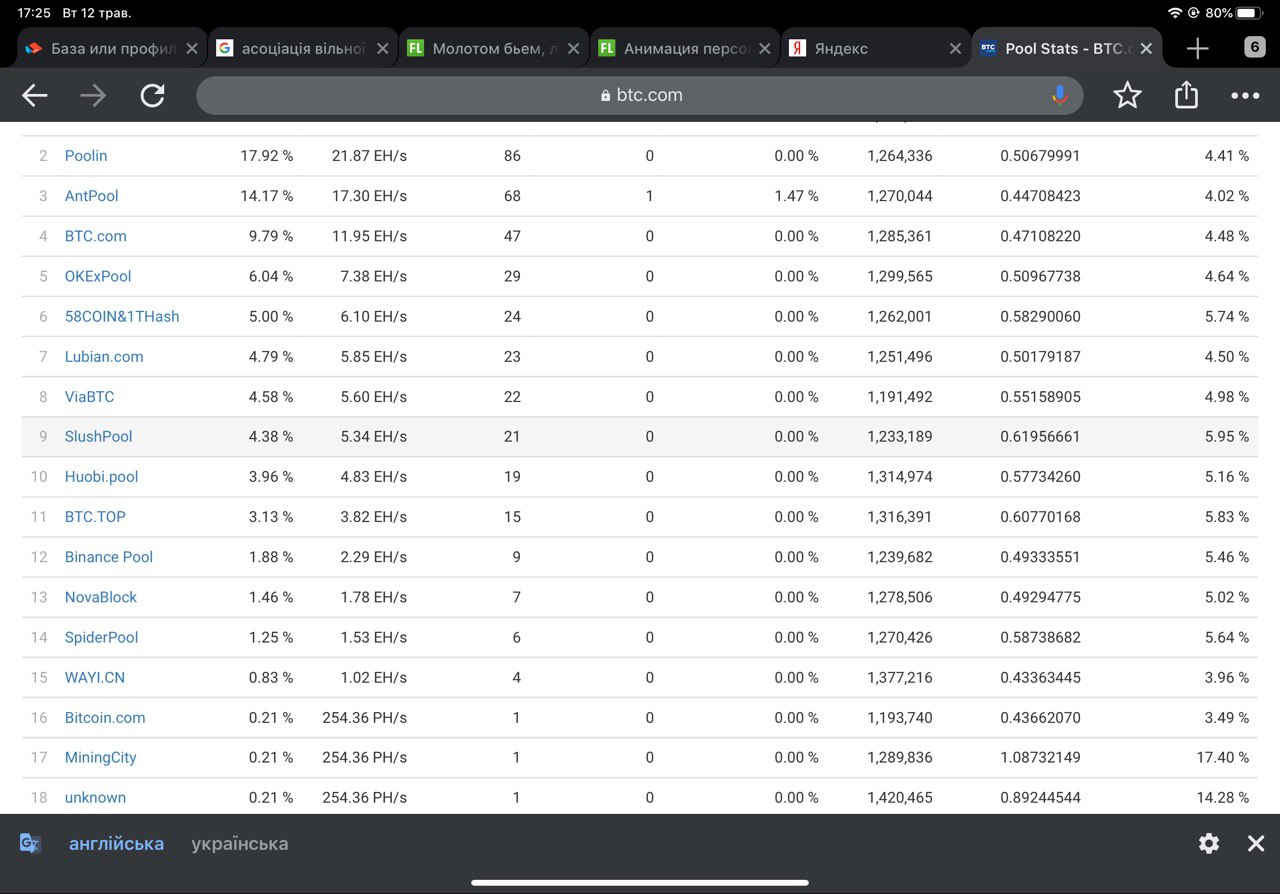1280x894 pixels.
Task: Open the BTC.TOP link
Action: [x=95, y=517]
